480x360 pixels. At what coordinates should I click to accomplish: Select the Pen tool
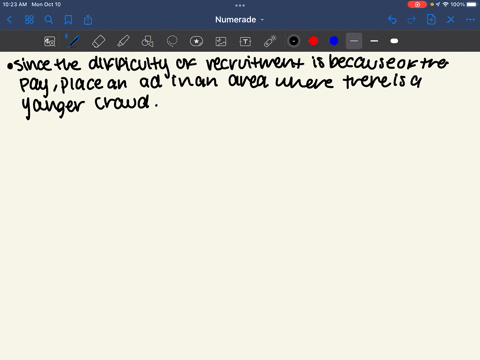[x=74, y=41]
